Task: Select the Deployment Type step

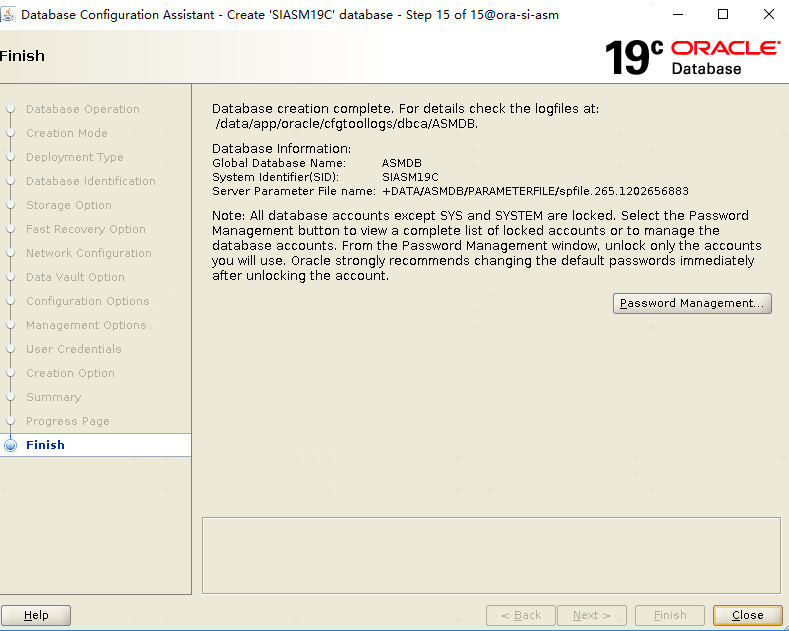Action: tap(75, 157)
